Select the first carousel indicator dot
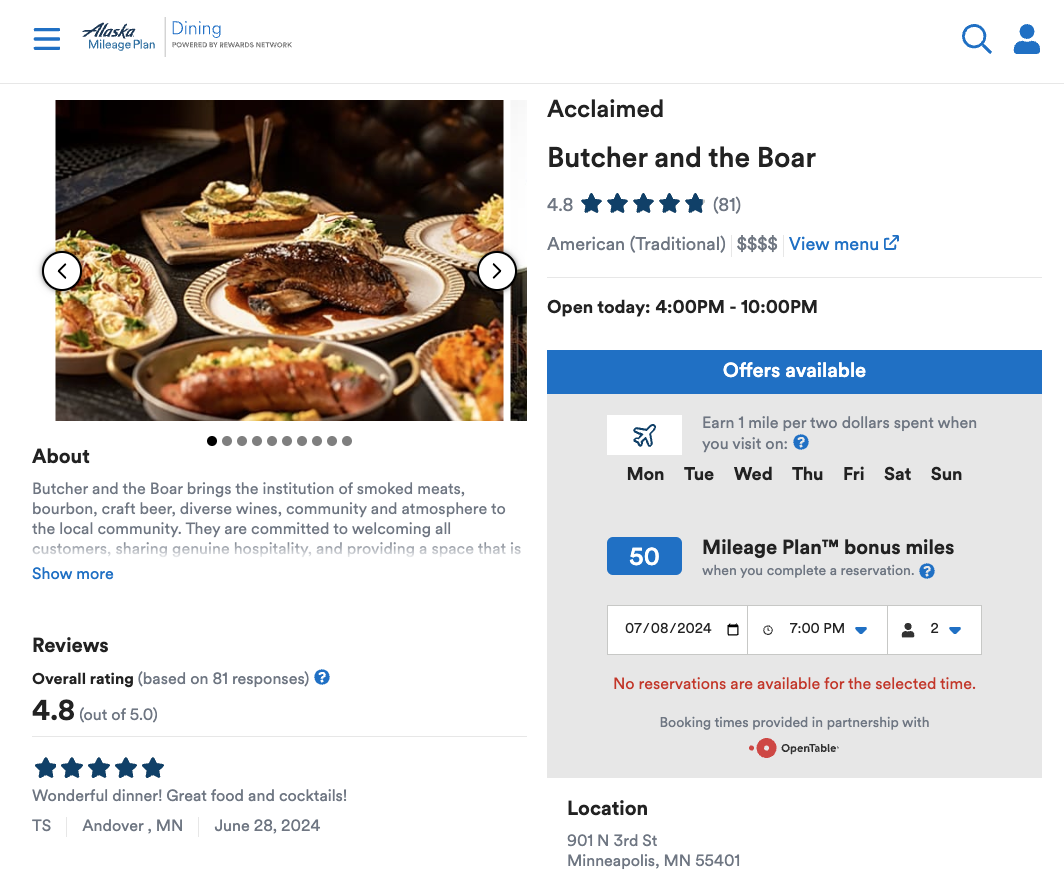 (x=211, y=440)
